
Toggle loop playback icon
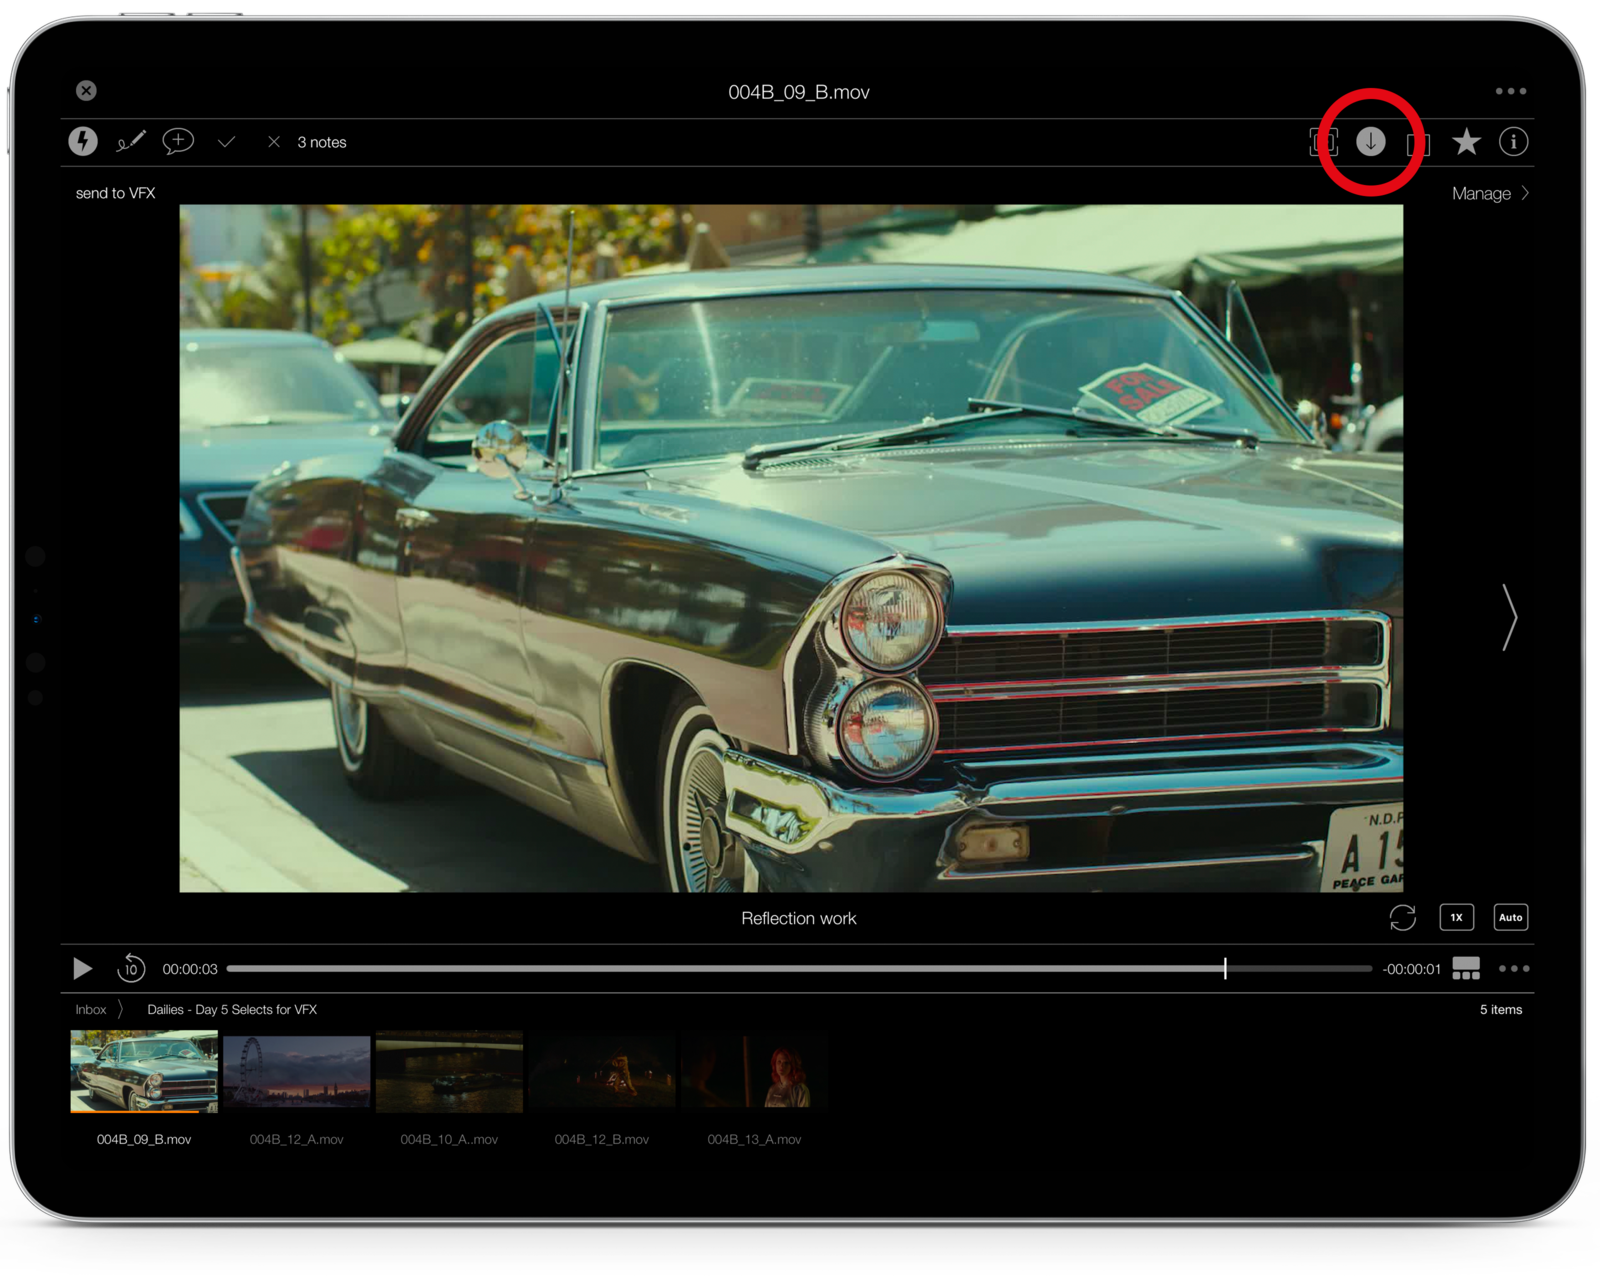[1403, 917]
